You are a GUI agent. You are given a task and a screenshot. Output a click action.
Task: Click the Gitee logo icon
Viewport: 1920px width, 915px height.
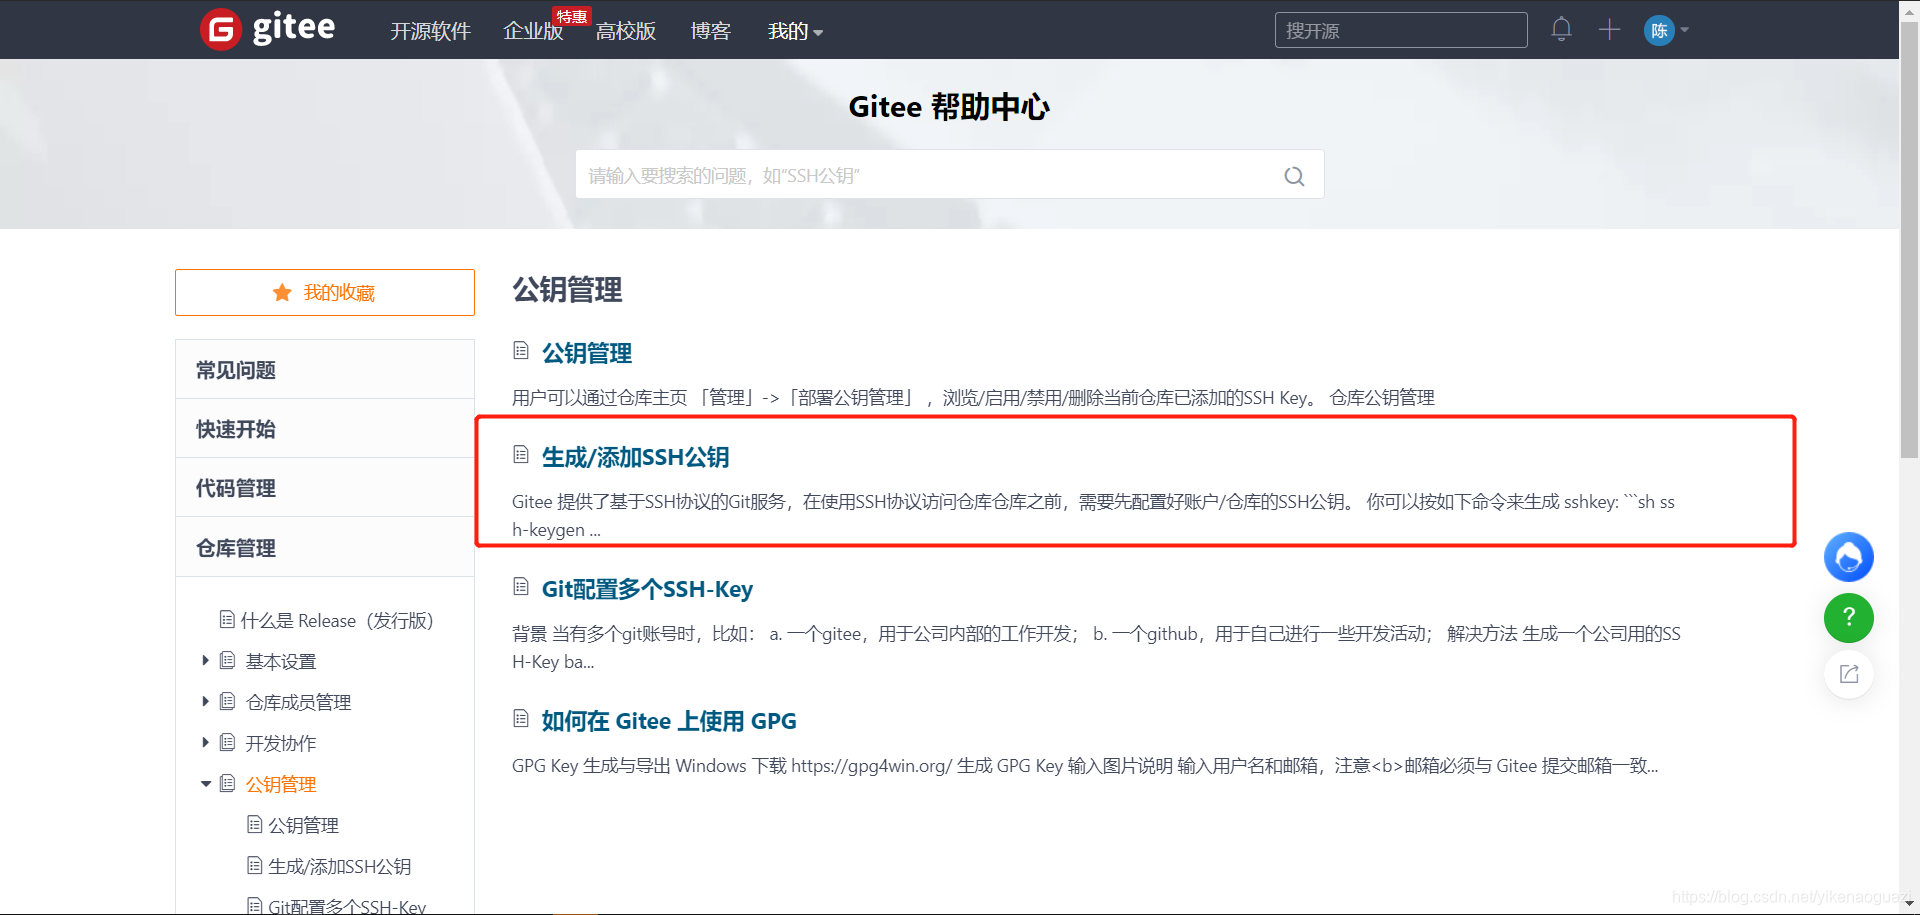click(221, 29)
